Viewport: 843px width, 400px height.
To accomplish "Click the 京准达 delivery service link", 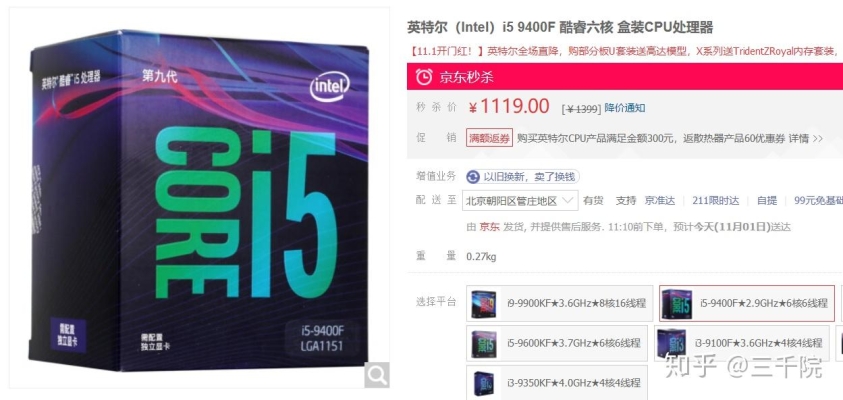I will [660, 201].
